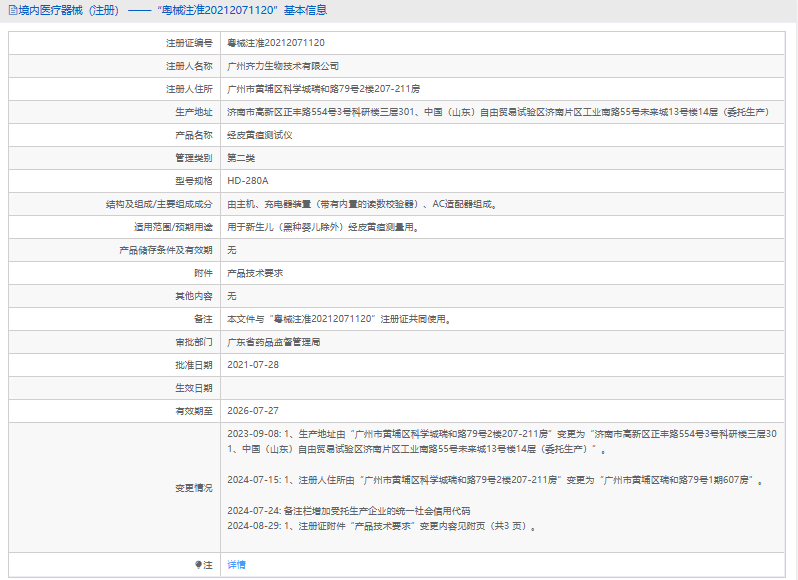The image size is (798, 580).
Task: Click the 适用范围 value about 新生儿
Action: point(322,227)
